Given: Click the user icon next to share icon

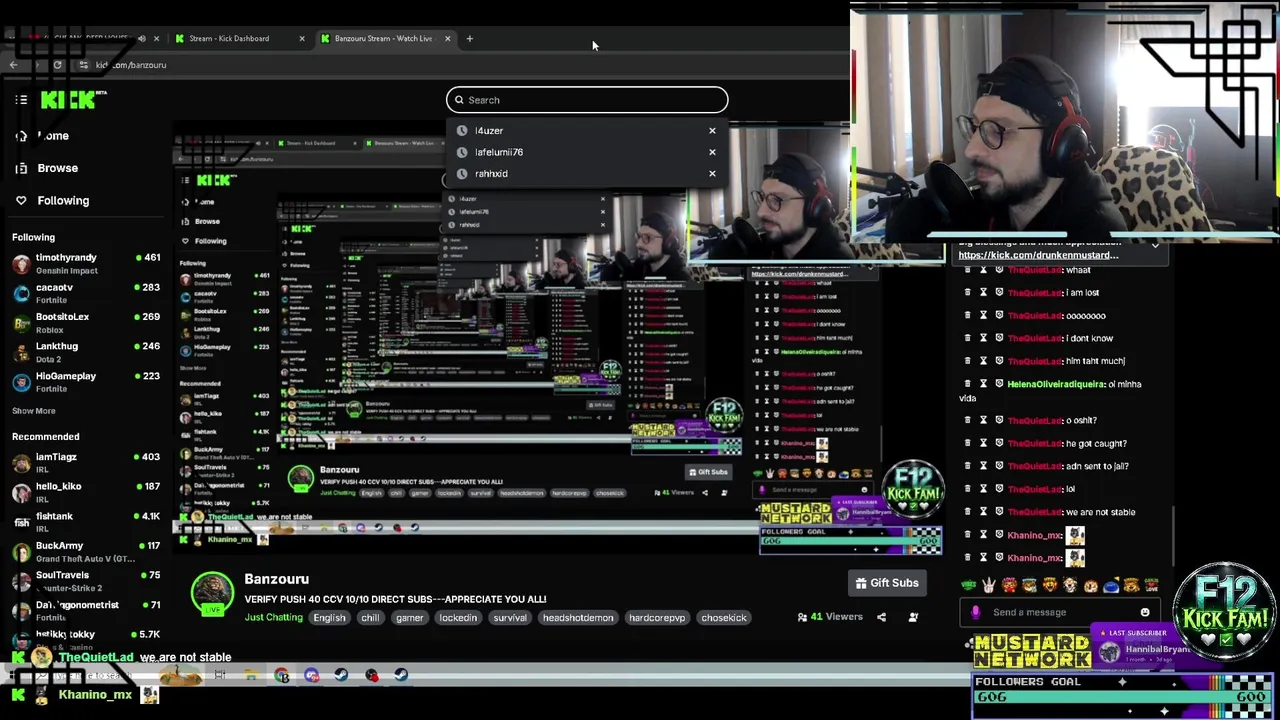Looking at the screenshot, I should pyautogui.click(x=913, y=617).
